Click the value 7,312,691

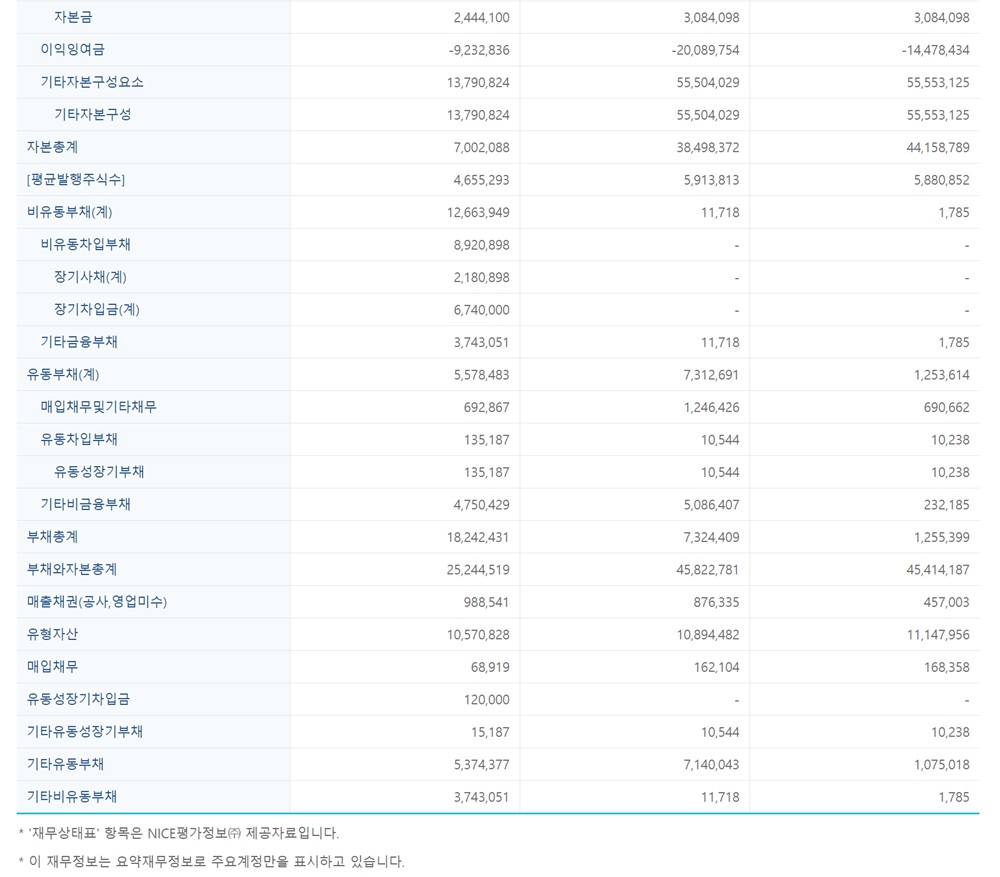pos(712,375)
